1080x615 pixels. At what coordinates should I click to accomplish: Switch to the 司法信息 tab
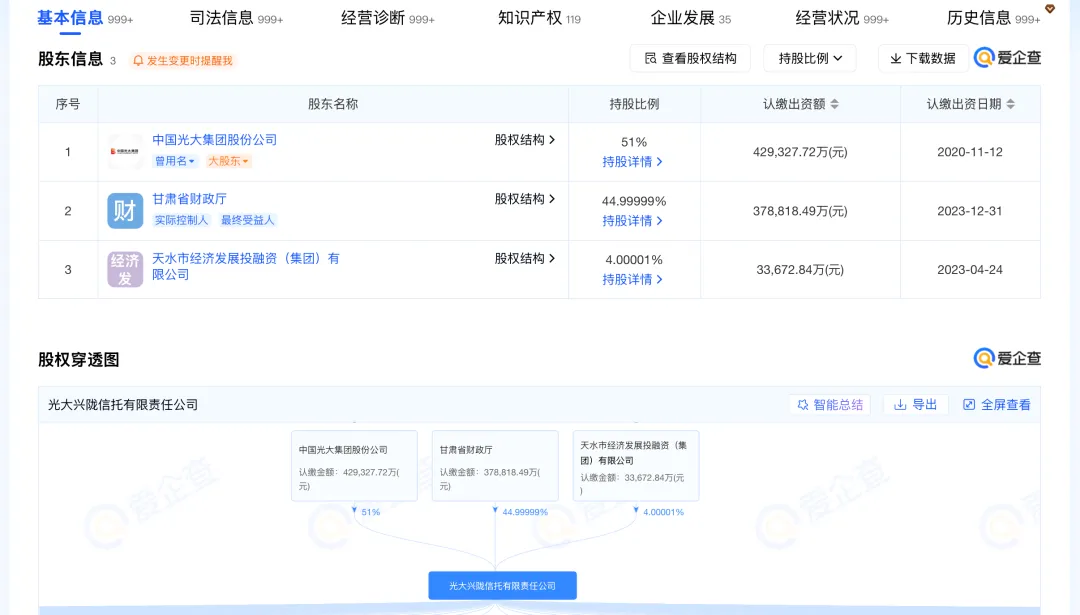236,19
